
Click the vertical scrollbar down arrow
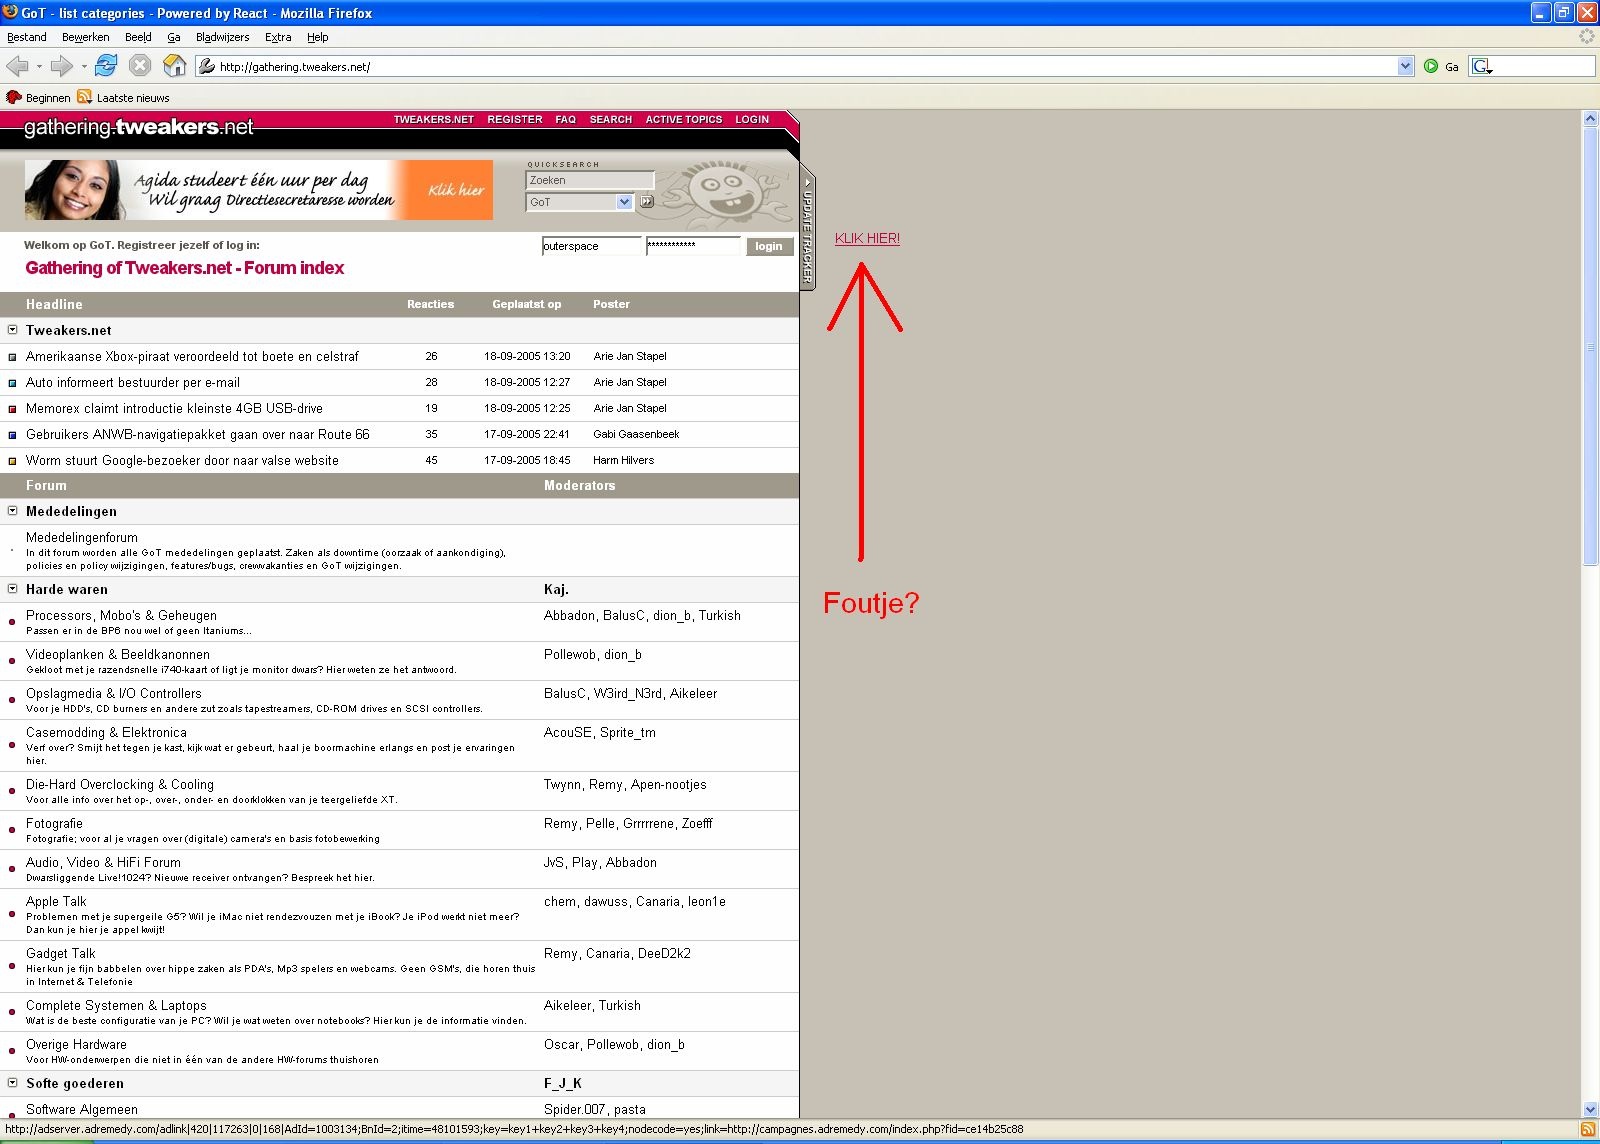(x=1590, y=1109)
